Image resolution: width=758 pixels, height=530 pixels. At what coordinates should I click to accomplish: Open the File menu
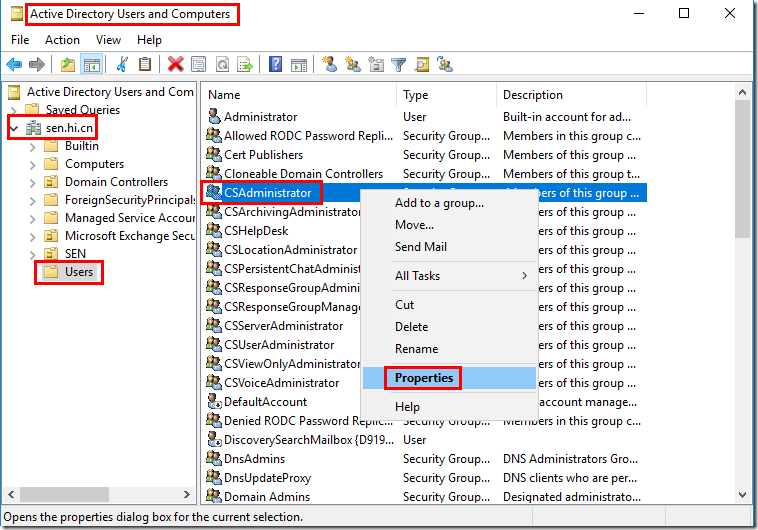click(x=20, y=40)
